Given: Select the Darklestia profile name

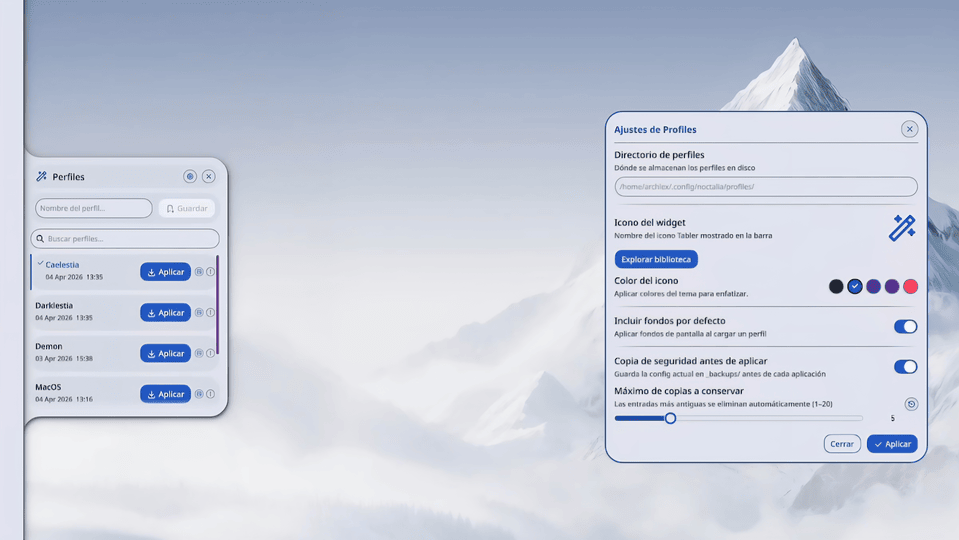Looking at the screenshot, I should pos(54,305).
